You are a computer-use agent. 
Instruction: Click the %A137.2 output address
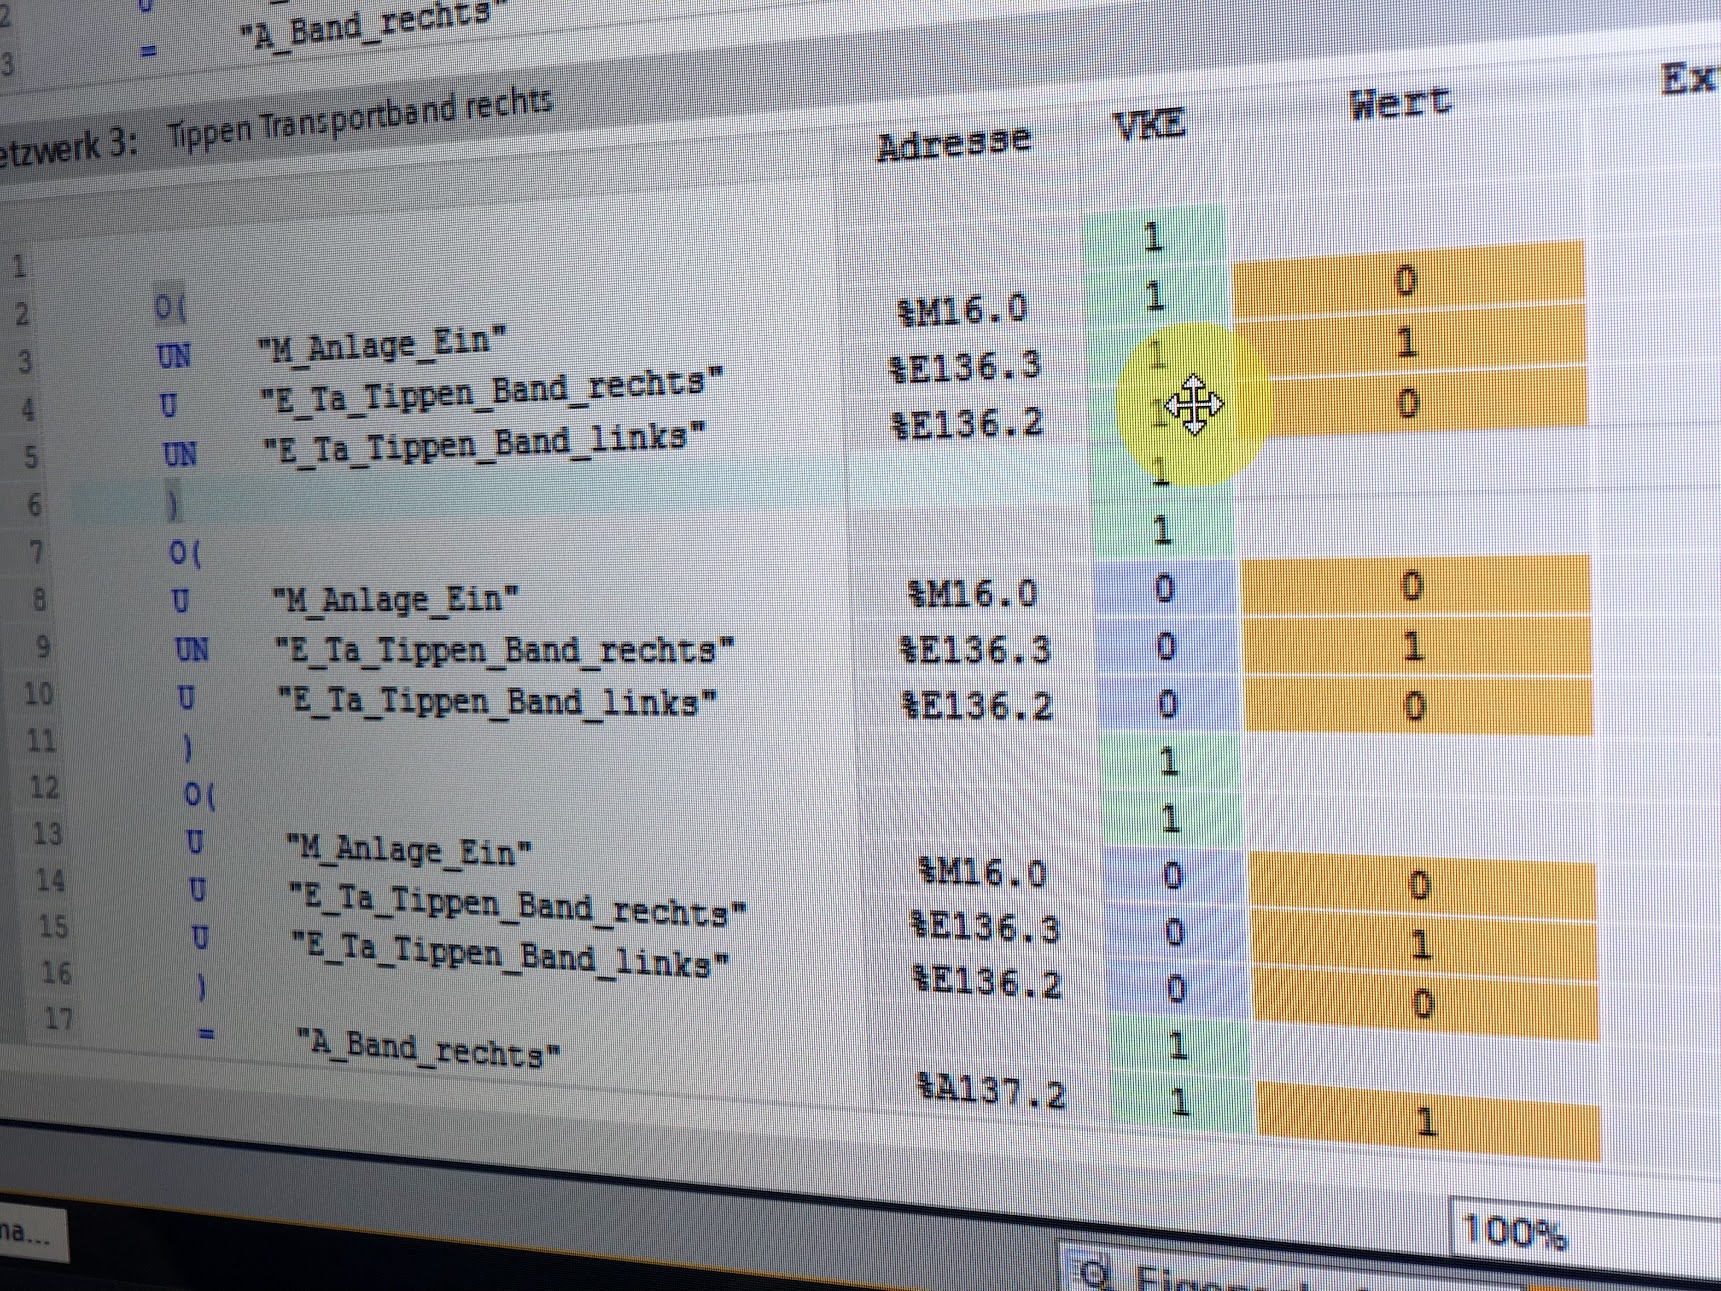click(x=991, y=1090)
